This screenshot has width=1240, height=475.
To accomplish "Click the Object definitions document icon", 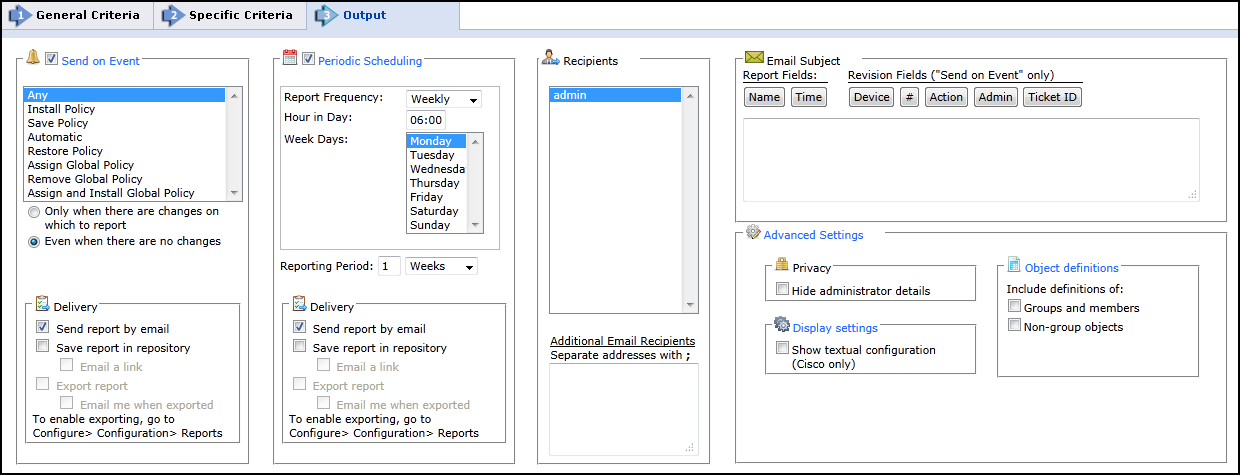I will click(1014, 265).
